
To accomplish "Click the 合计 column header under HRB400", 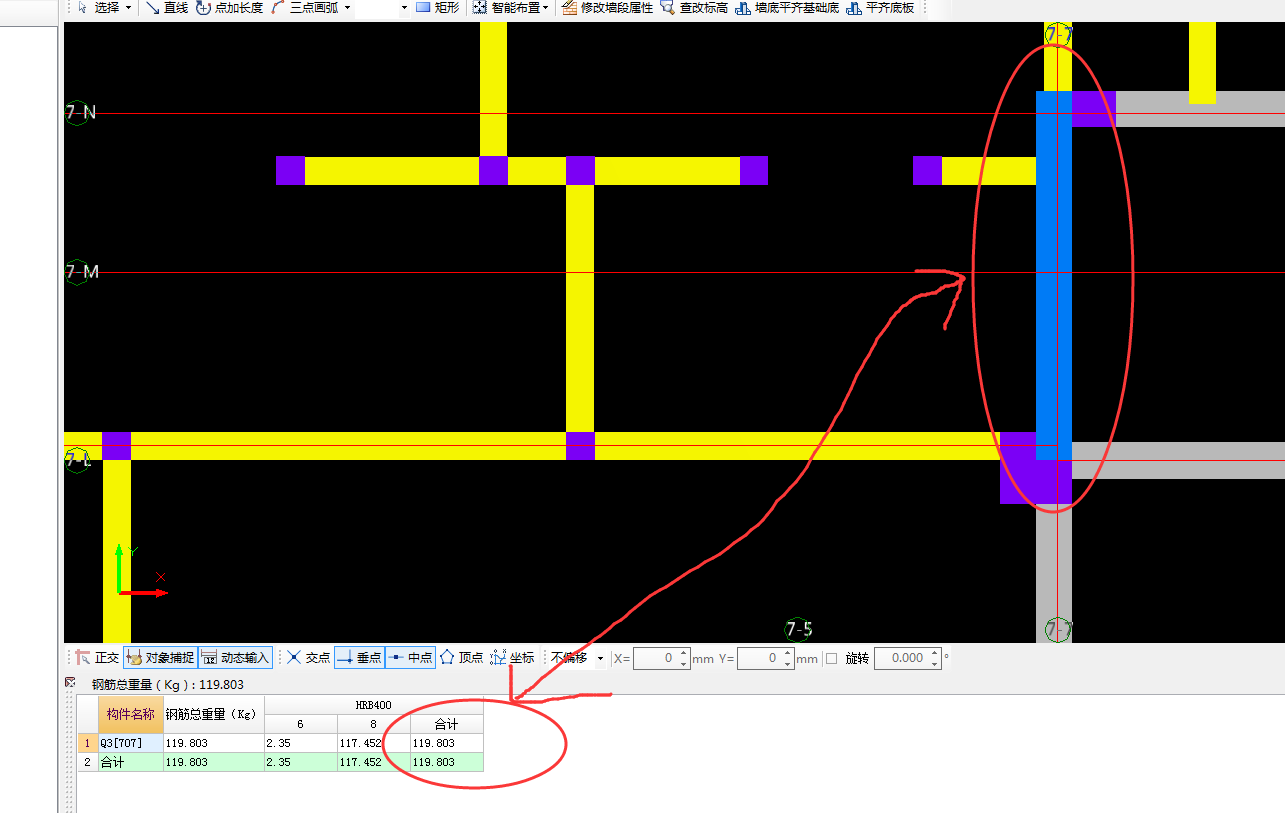I will 447,723.
